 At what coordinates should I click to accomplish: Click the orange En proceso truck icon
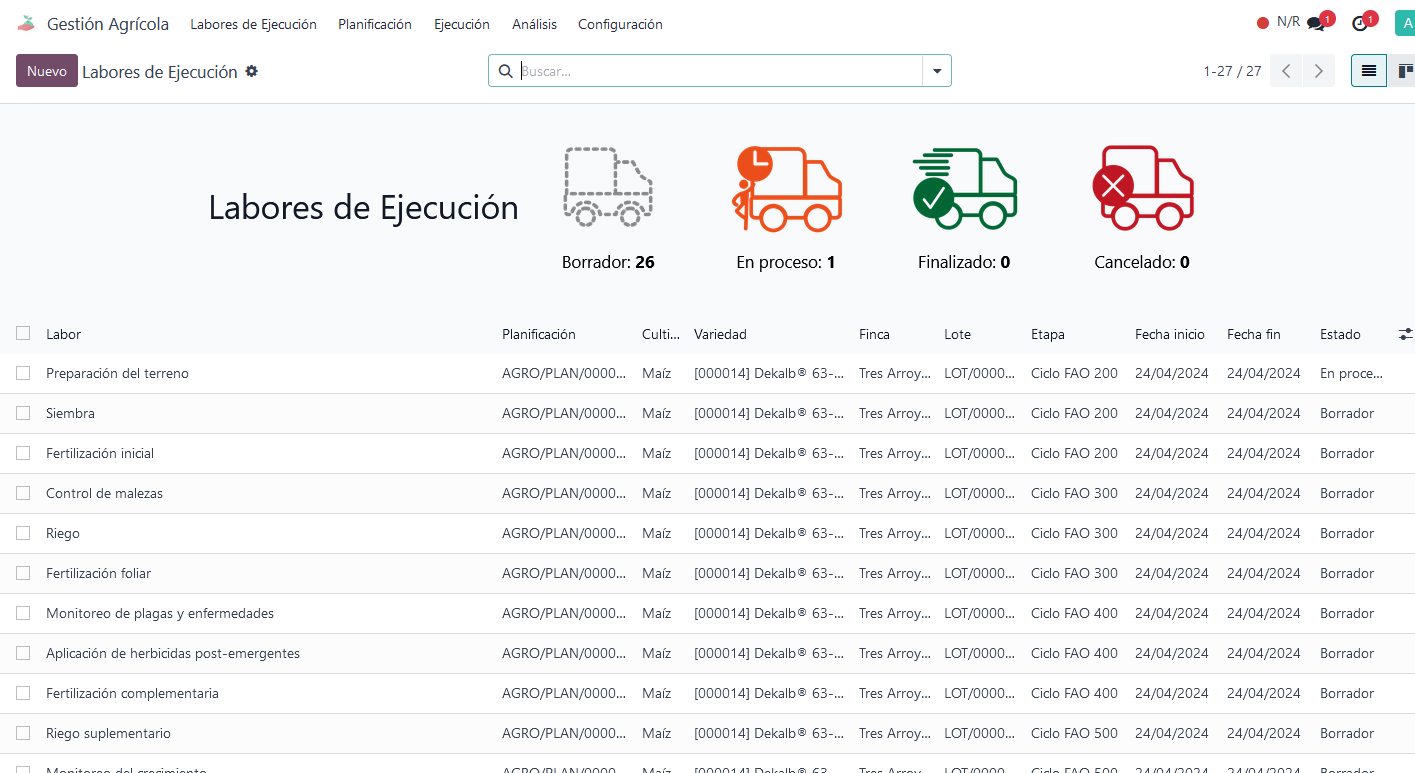(x=787, y=189)
